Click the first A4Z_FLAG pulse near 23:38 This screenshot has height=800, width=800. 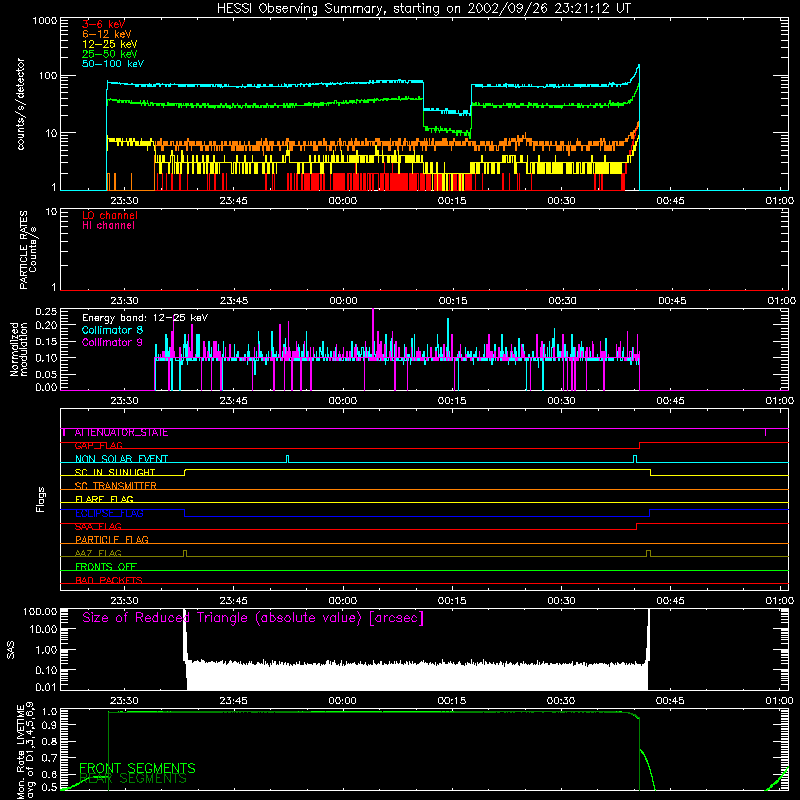[185, 553]
